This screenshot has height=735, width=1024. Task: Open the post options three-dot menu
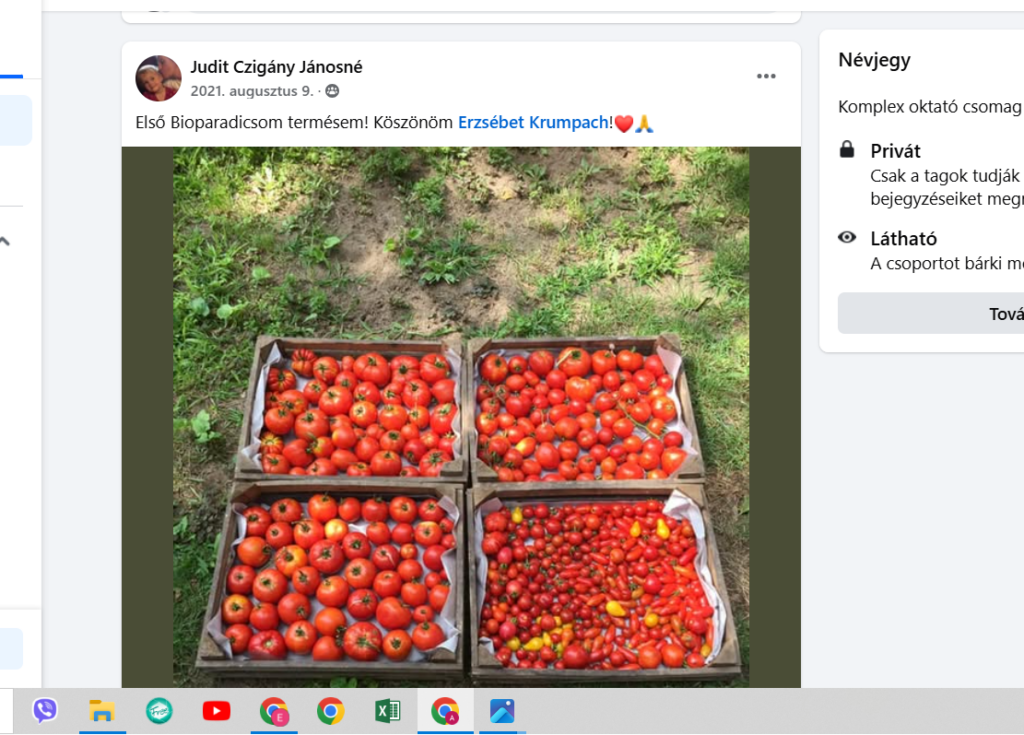(x=766, y=76)
